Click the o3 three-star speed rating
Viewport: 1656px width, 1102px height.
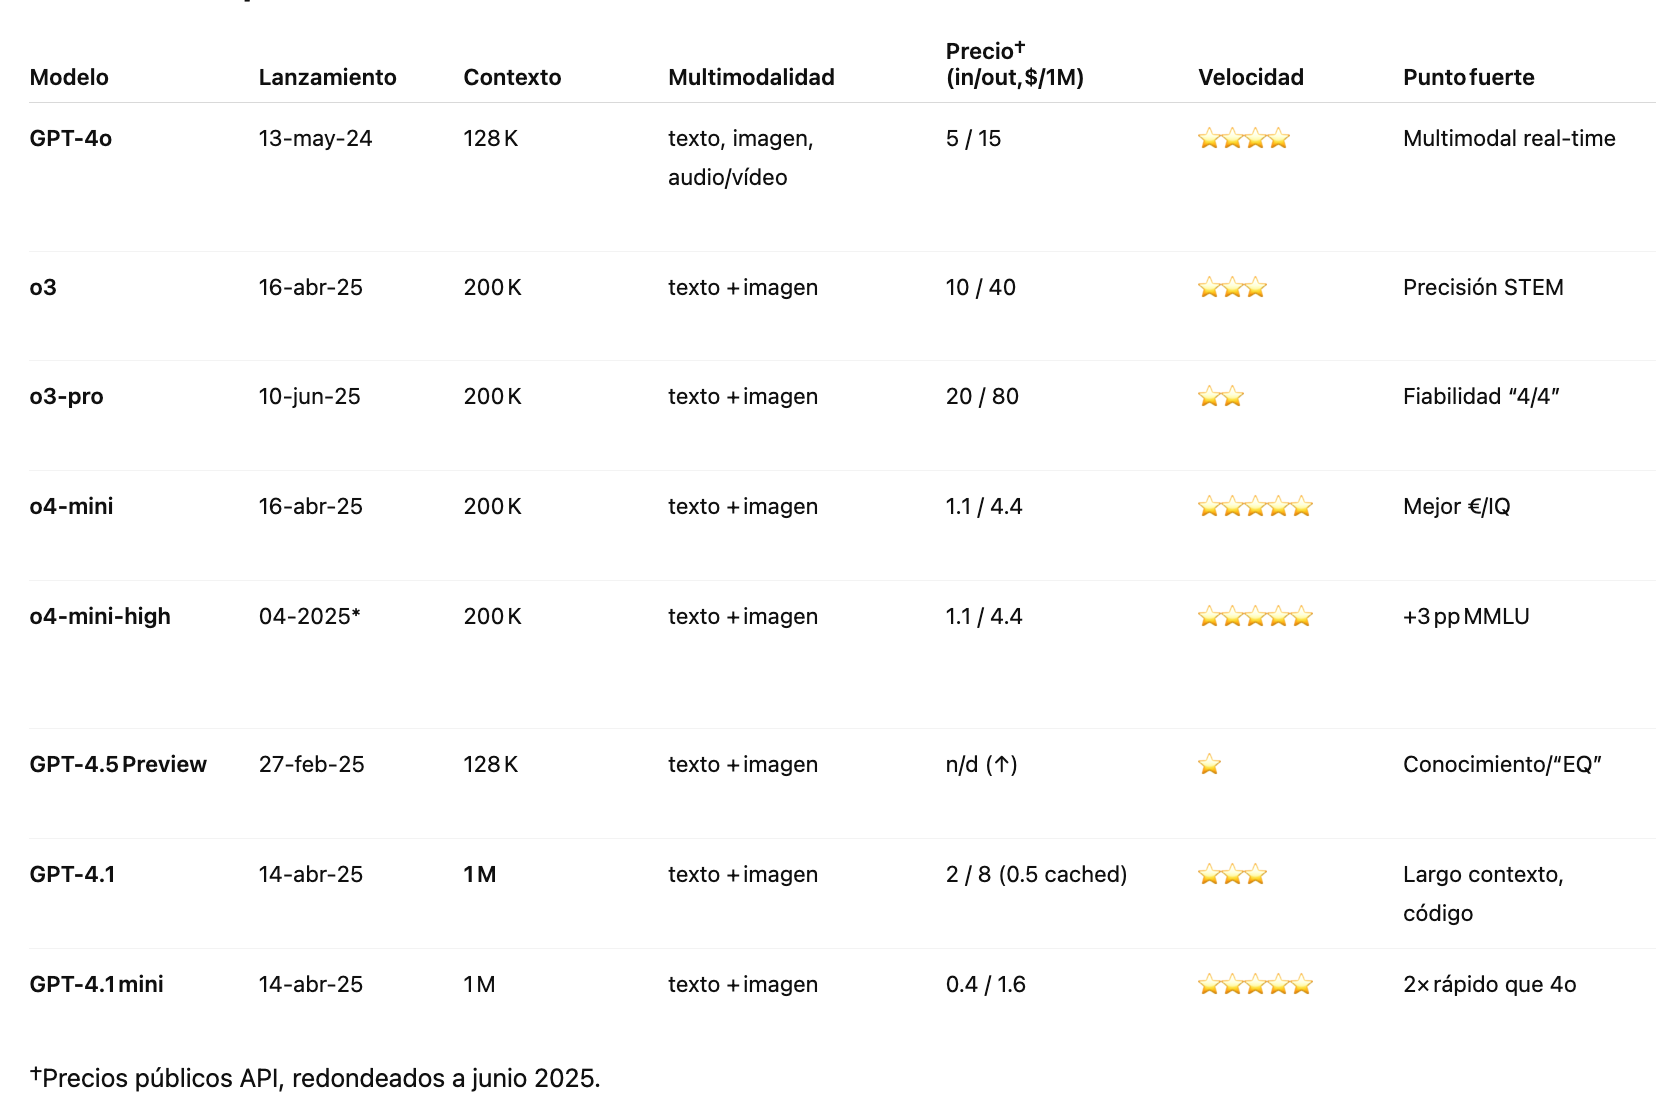point(1233,288)
